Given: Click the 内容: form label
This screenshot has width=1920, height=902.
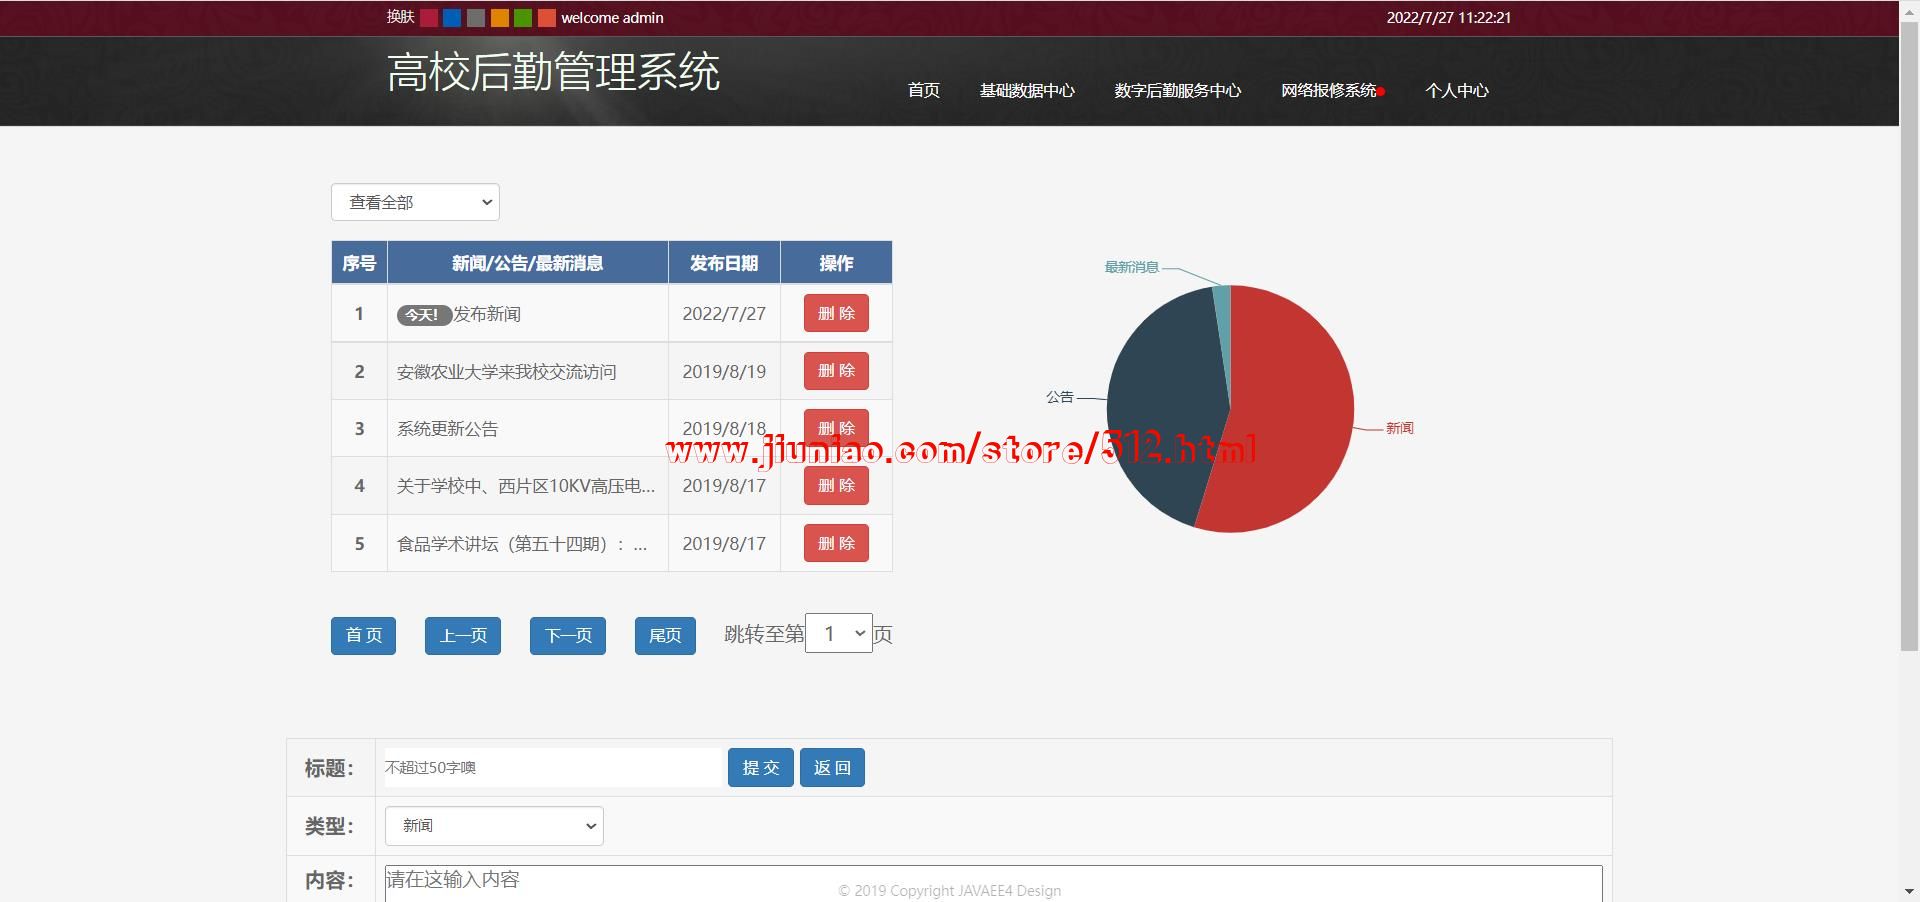Looking at the screenshot, I should click(329, 880).
